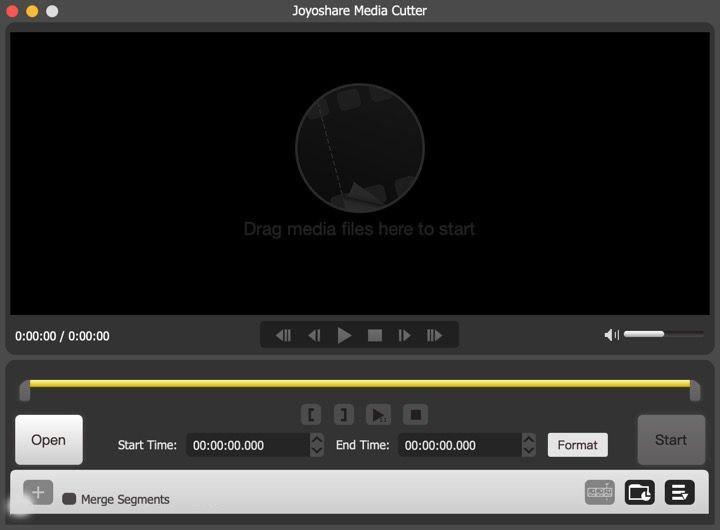Click the 0:00:00 / 0:00:00 time display
720x530 pixels.
click(62, 336)
